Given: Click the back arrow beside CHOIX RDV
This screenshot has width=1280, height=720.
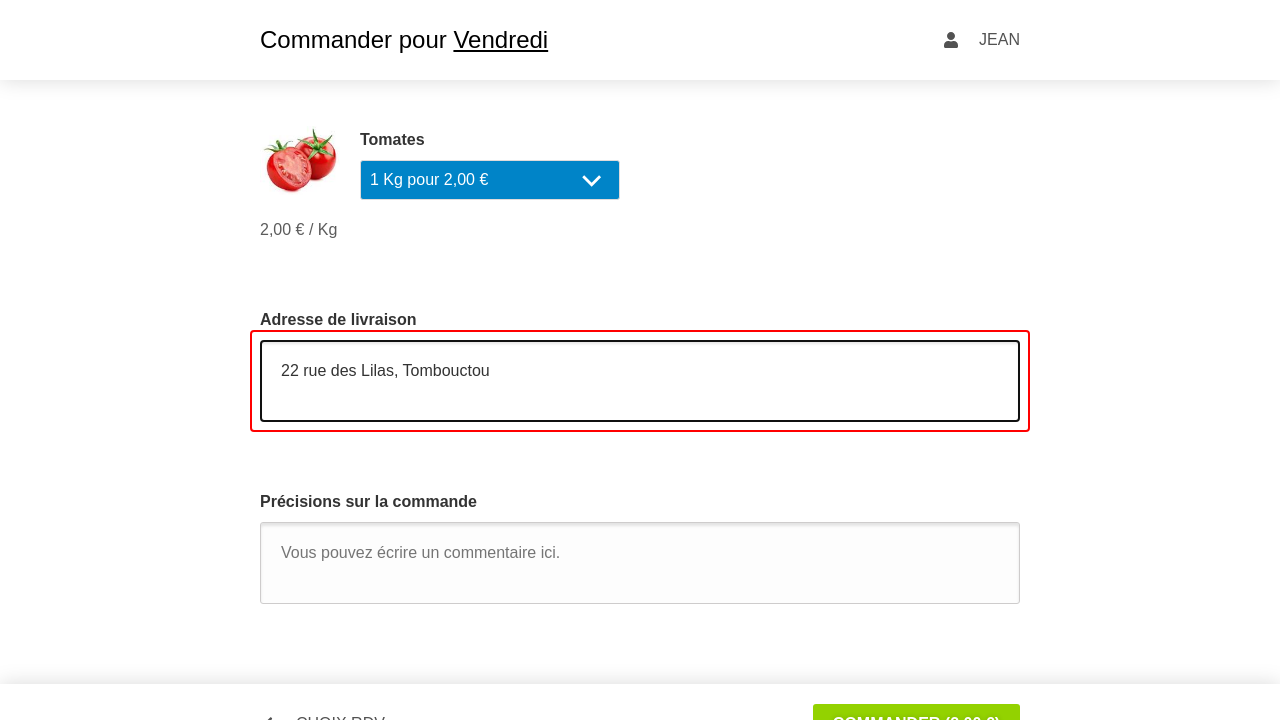Looking at the screenshot, I should coord(269,717).
